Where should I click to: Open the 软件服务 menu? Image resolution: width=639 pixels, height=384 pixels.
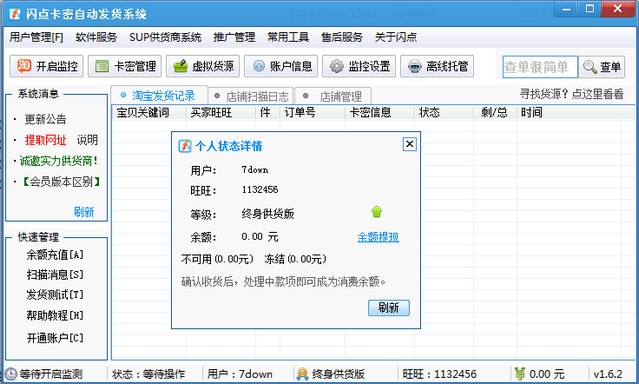tap(96, 38)
